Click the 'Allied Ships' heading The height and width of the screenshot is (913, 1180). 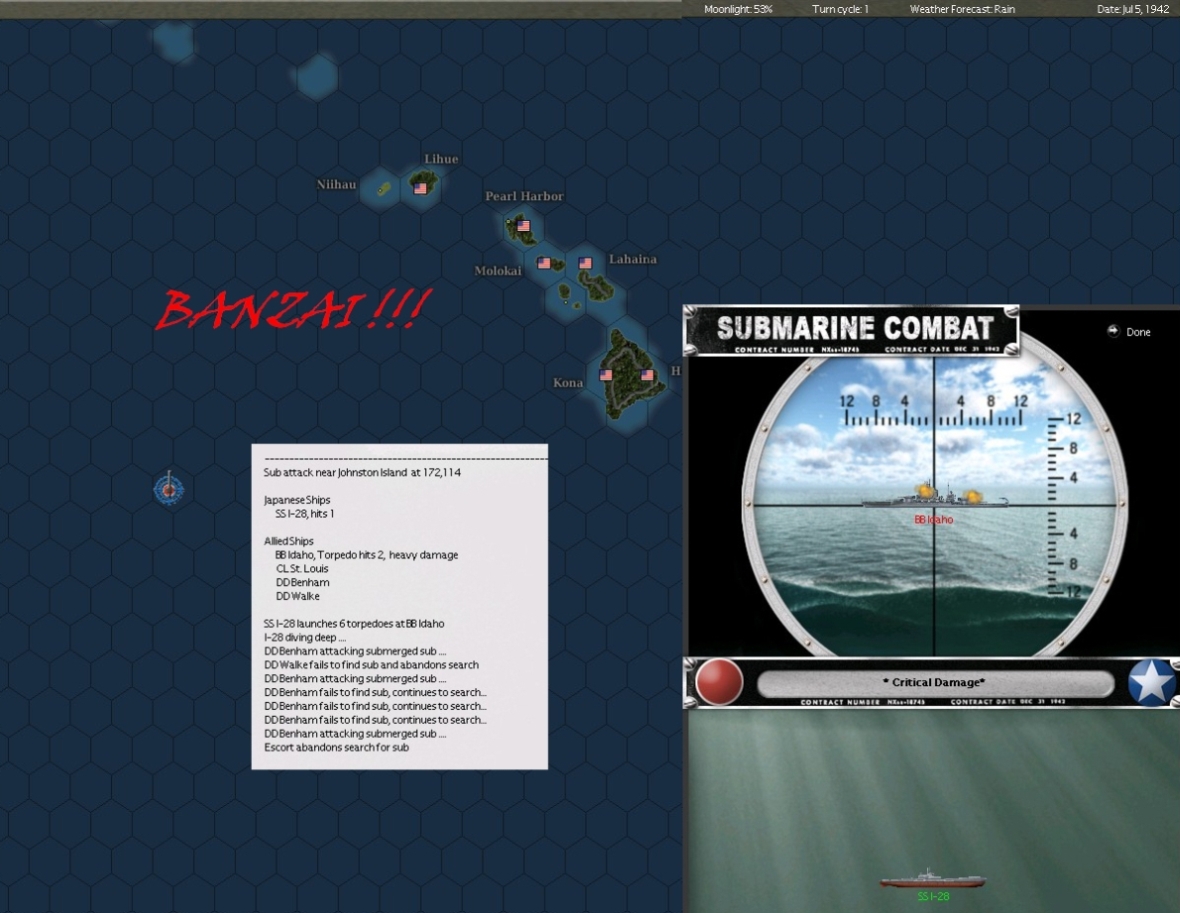(288, 541)
